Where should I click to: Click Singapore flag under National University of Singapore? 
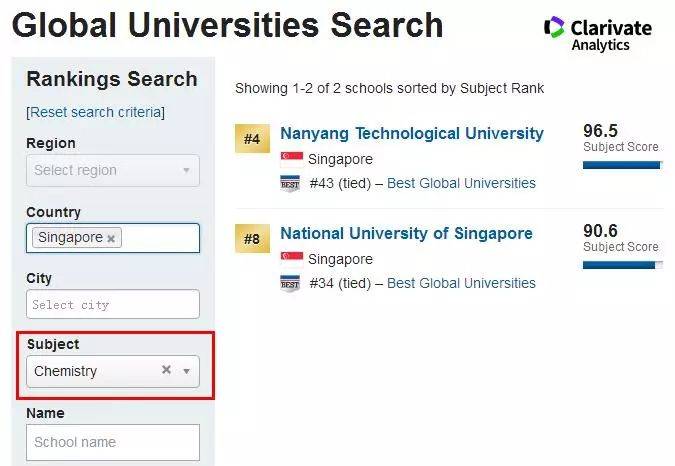[x=291, y=259]
